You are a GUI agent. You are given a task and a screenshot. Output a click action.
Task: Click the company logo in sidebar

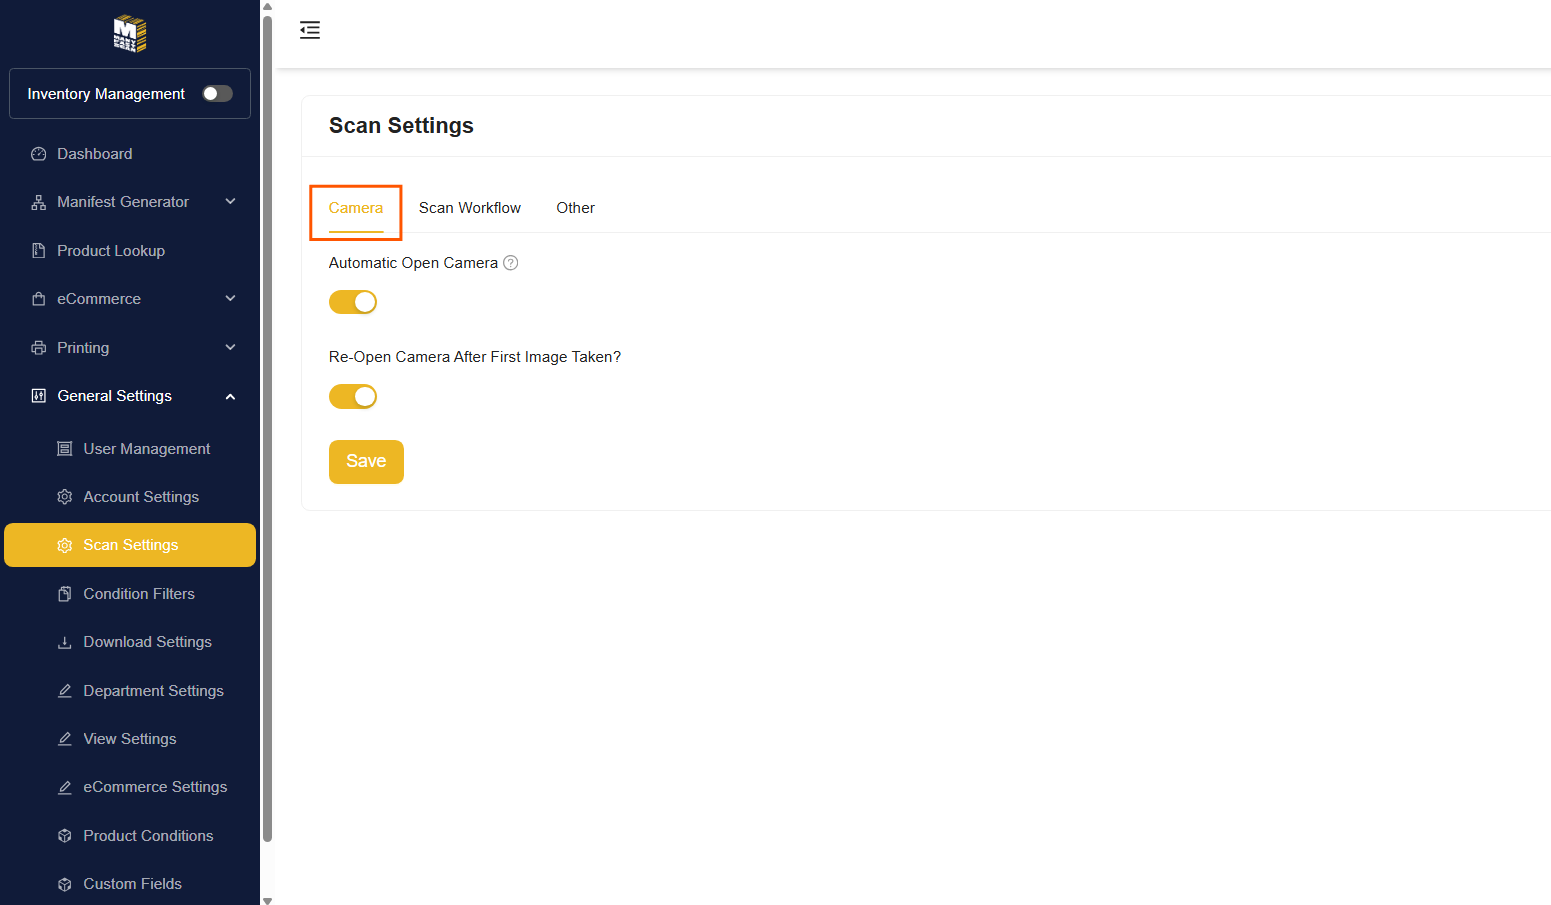(130, 33)
